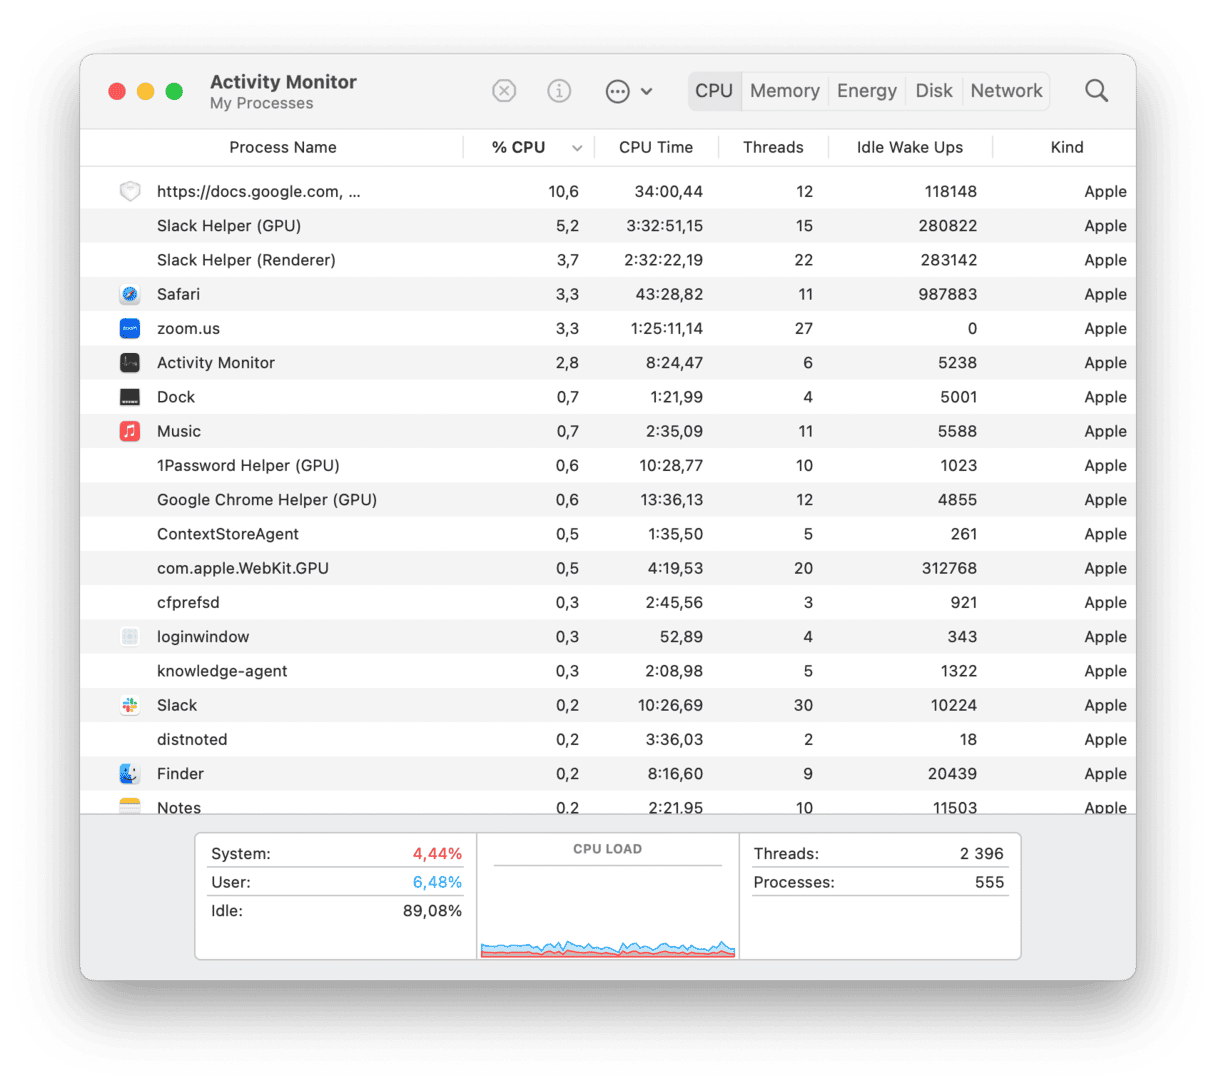This screenshot has height=1086, width=1216.
Task: Sort by the % CPU column header
Action: click(x=518, y=147)
